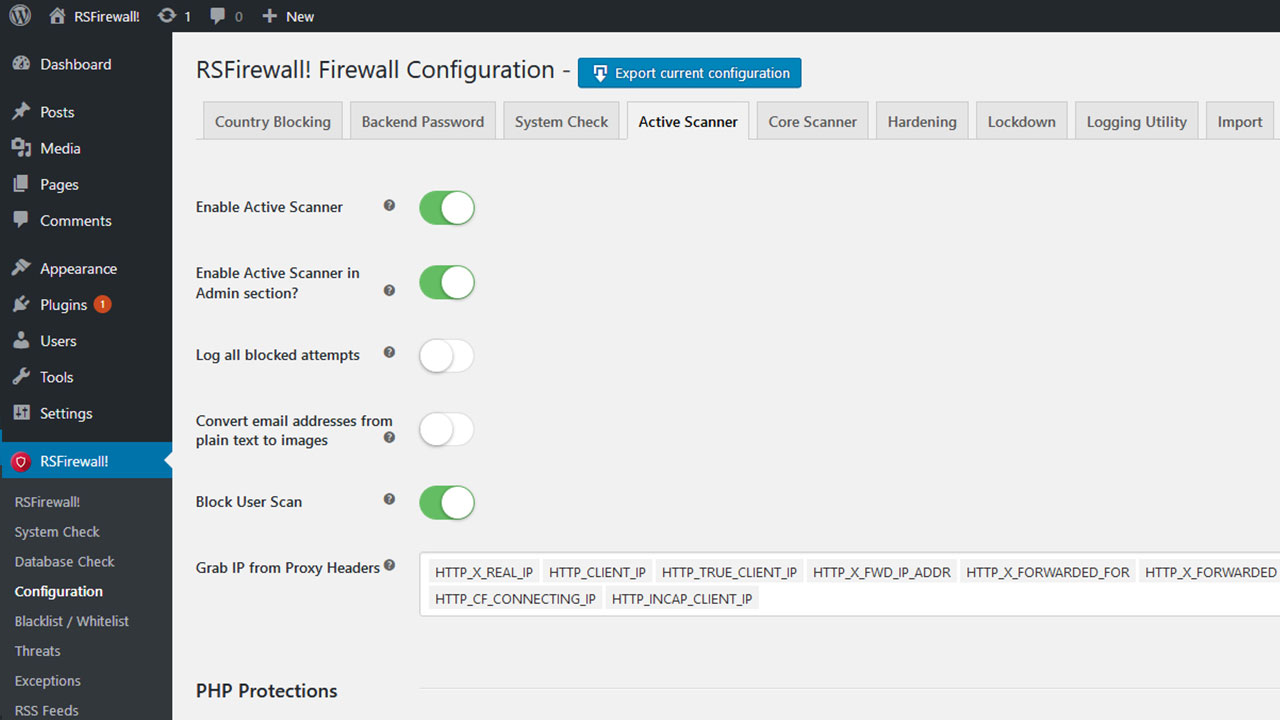Click help icon next to Enable Active Scanner
The width and height of the screenshot is (1280, 720).
pyautogui.click(x=389, y=205)
